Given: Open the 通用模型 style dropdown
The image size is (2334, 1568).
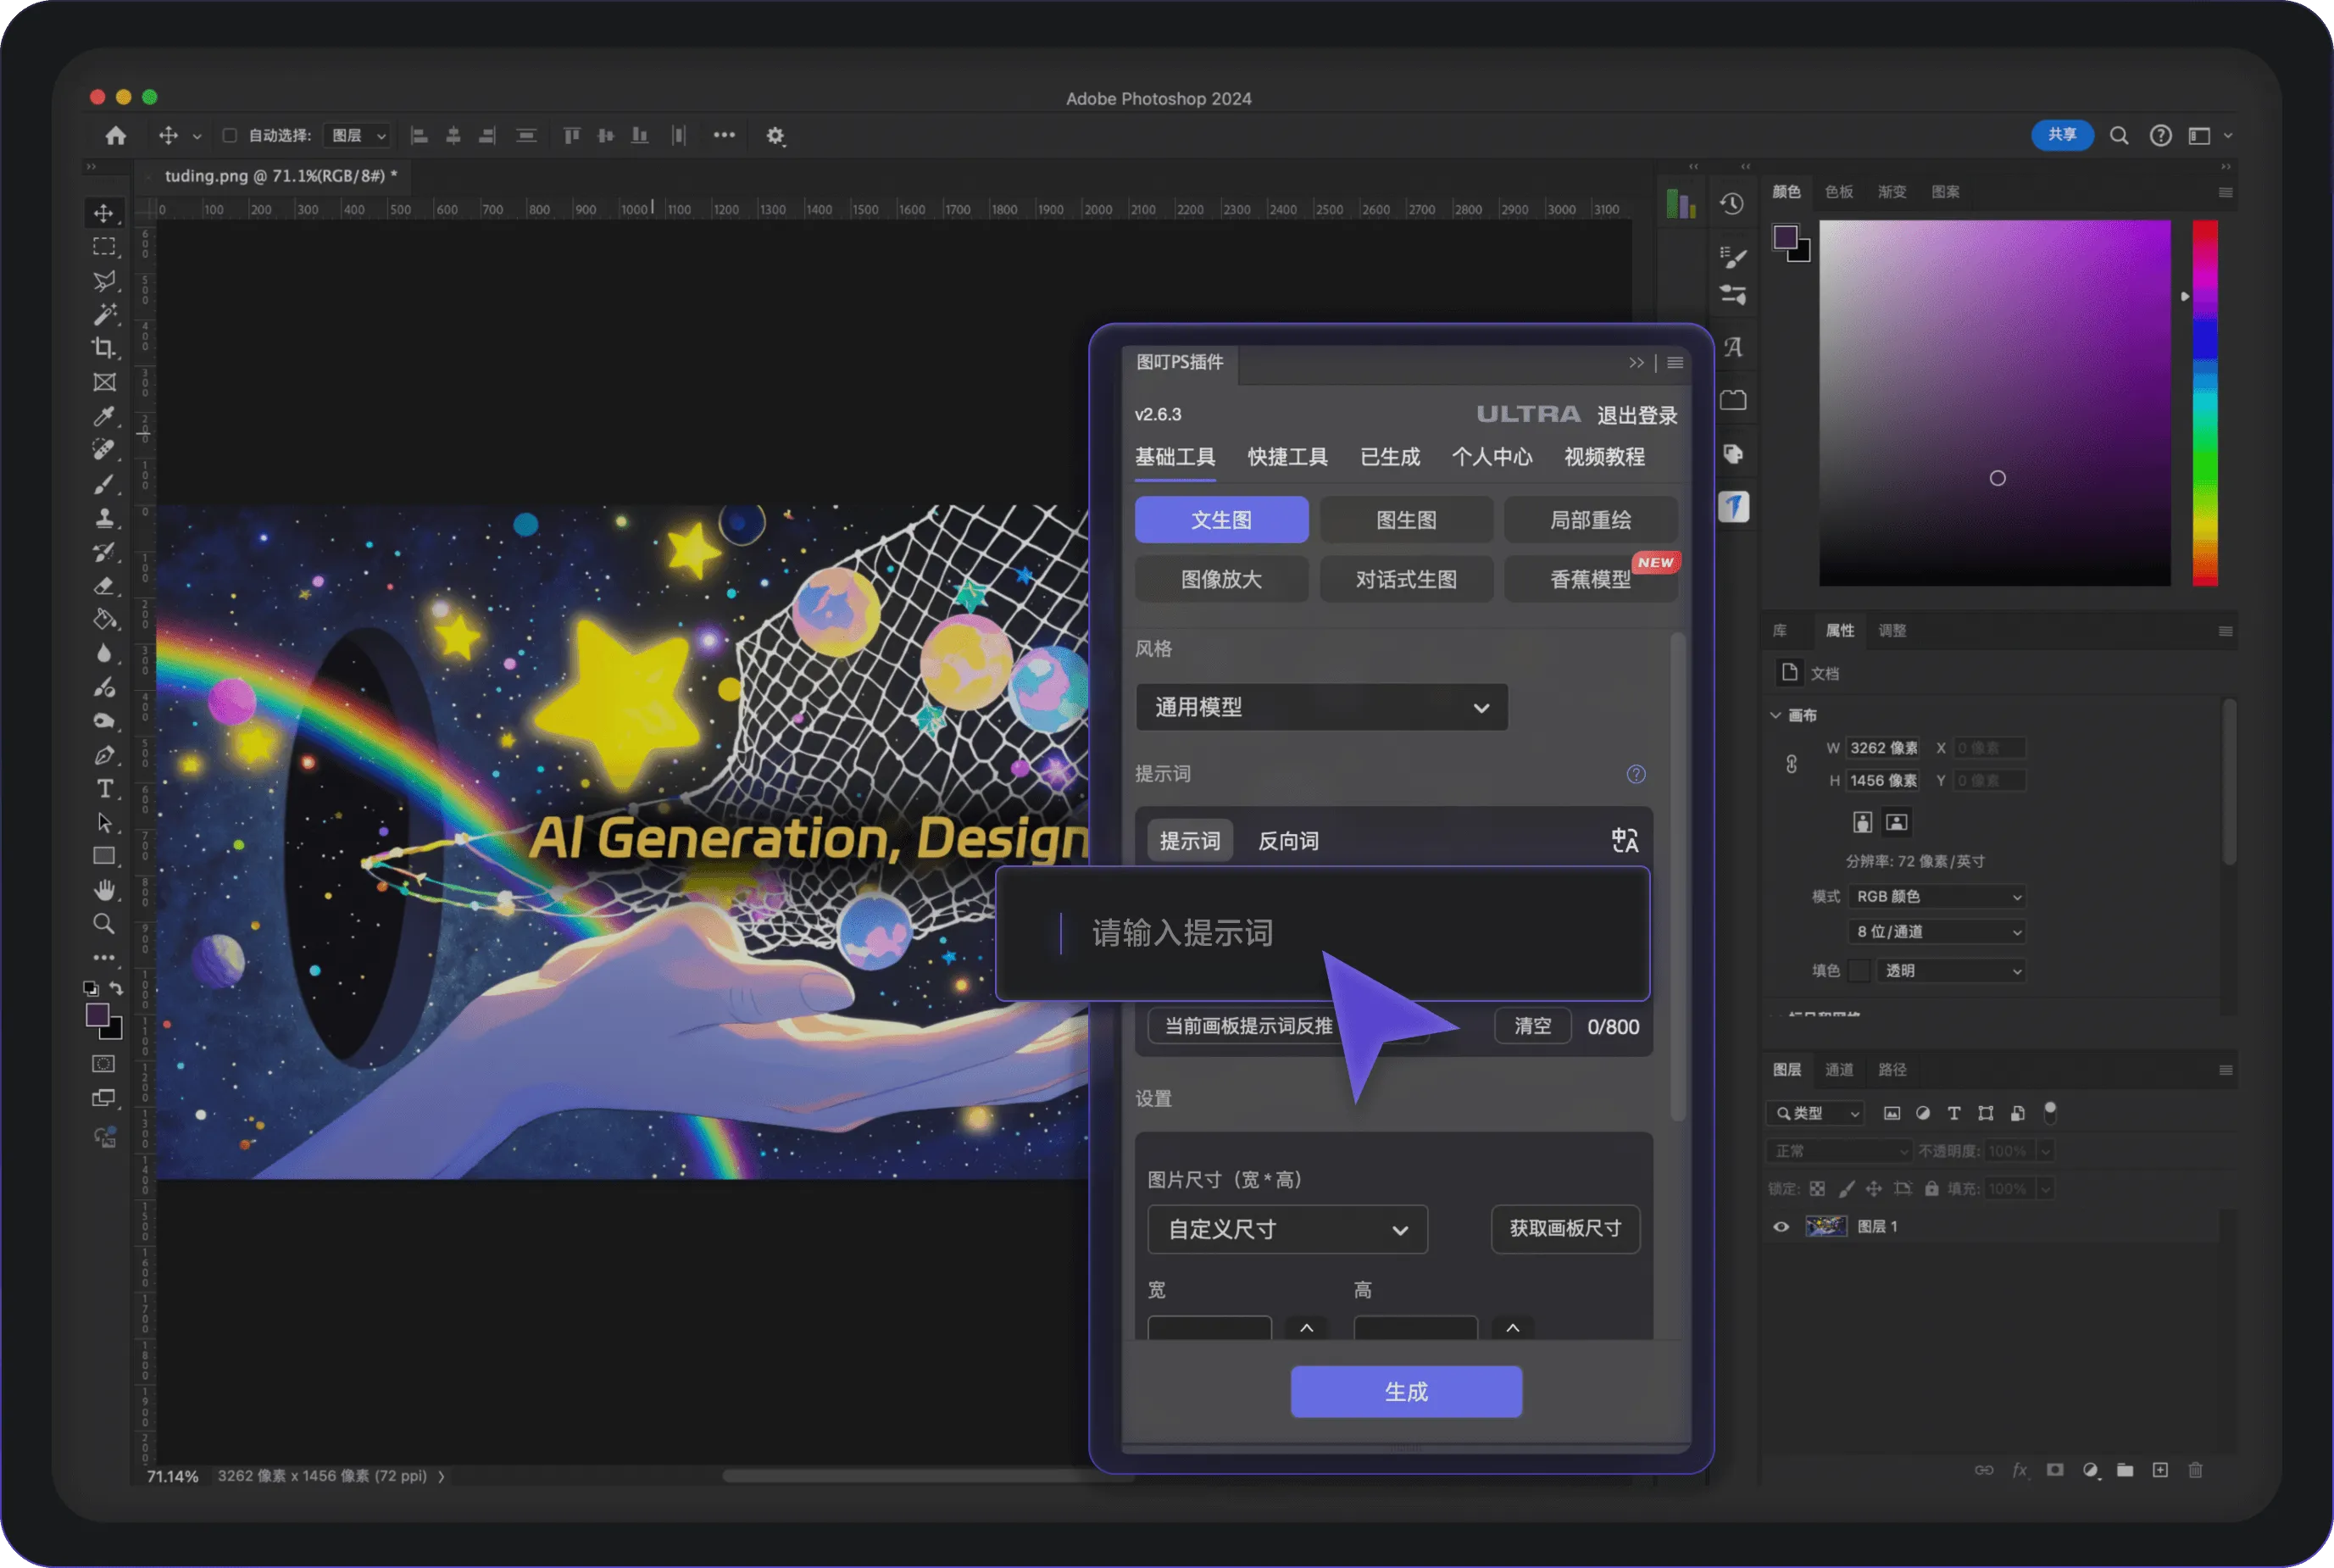Looking at the screenshot, I should coord(1321,707).
